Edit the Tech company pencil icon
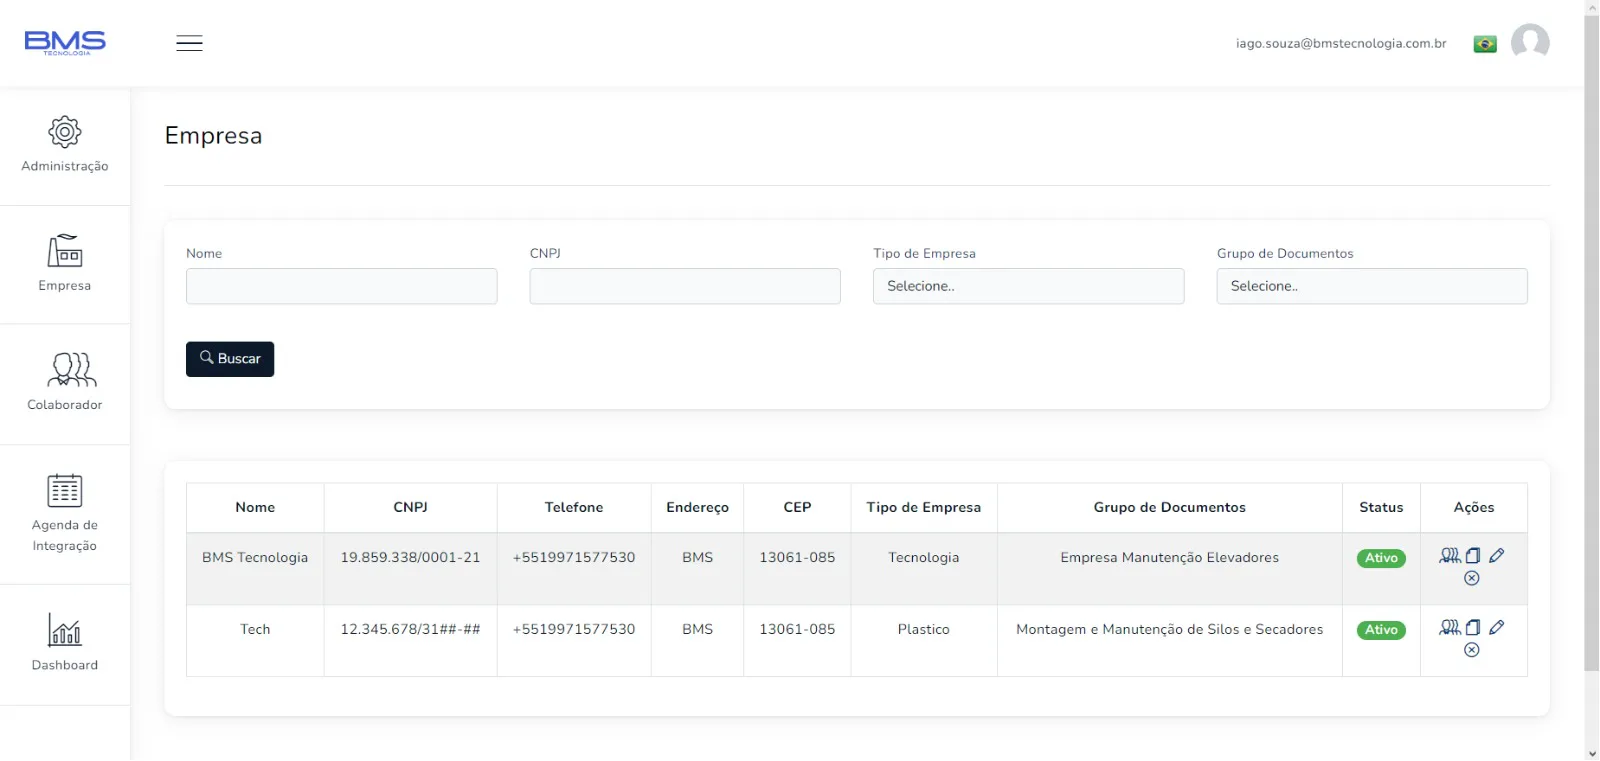This screenshot has height=761, width=1600. pyautogui.click(x=1497, y=628)
